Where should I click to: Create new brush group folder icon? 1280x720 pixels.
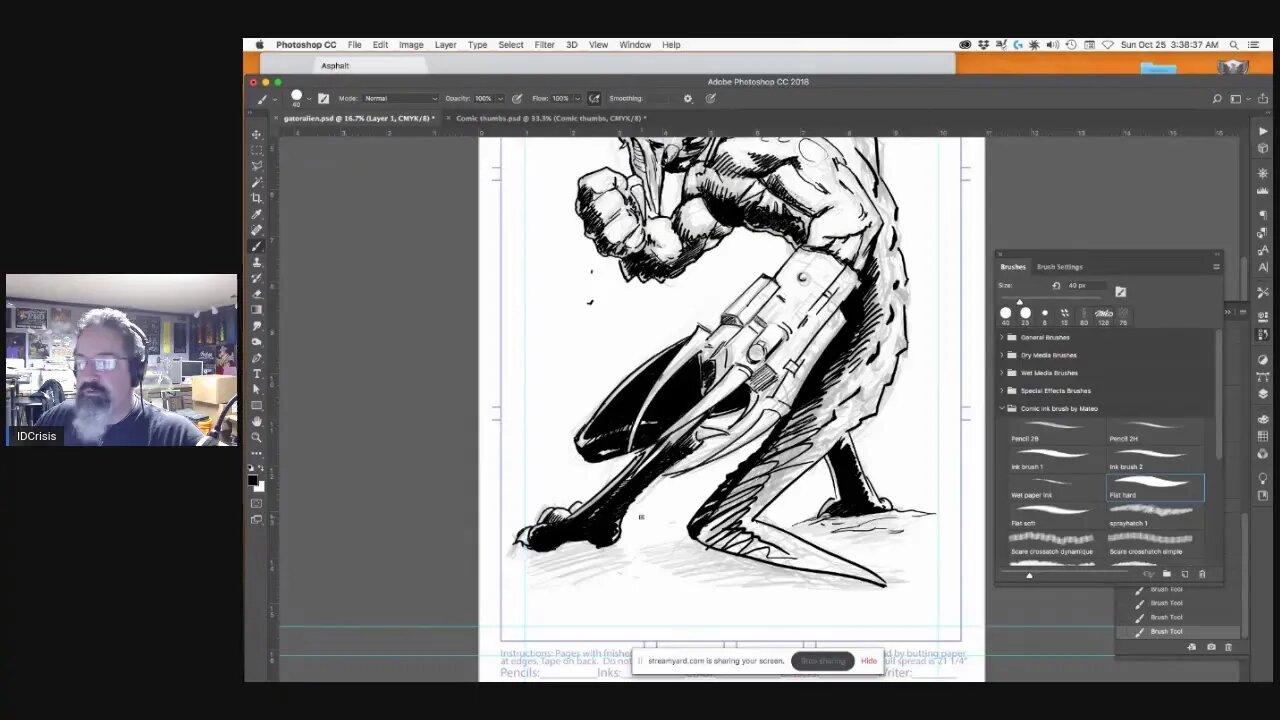[x=1167, y=574]
